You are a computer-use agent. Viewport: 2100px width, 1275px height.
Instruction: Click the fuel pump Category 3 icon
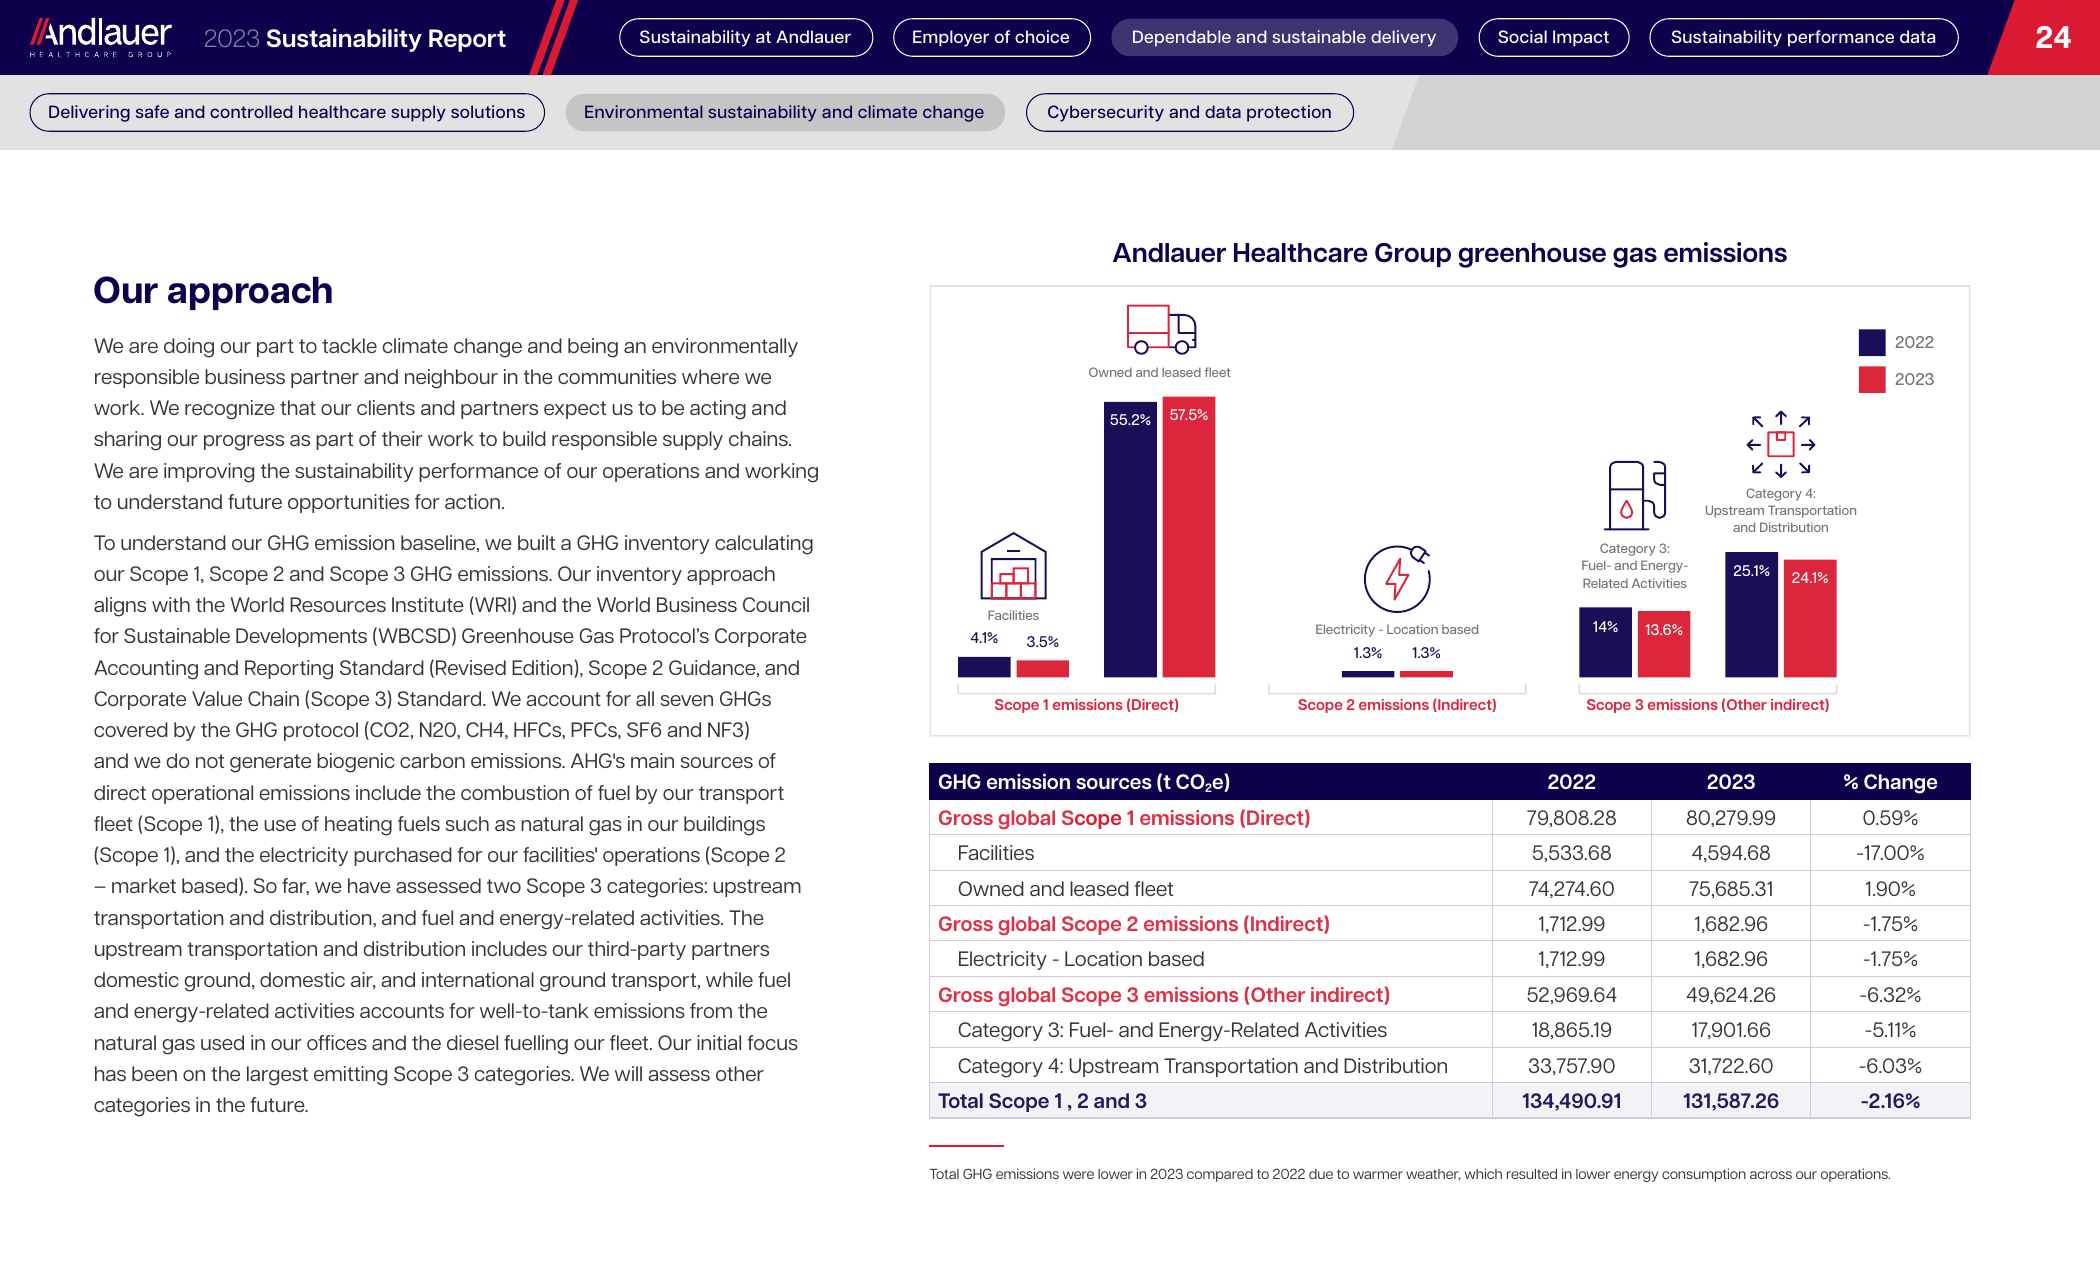[x=1636, y=495]
